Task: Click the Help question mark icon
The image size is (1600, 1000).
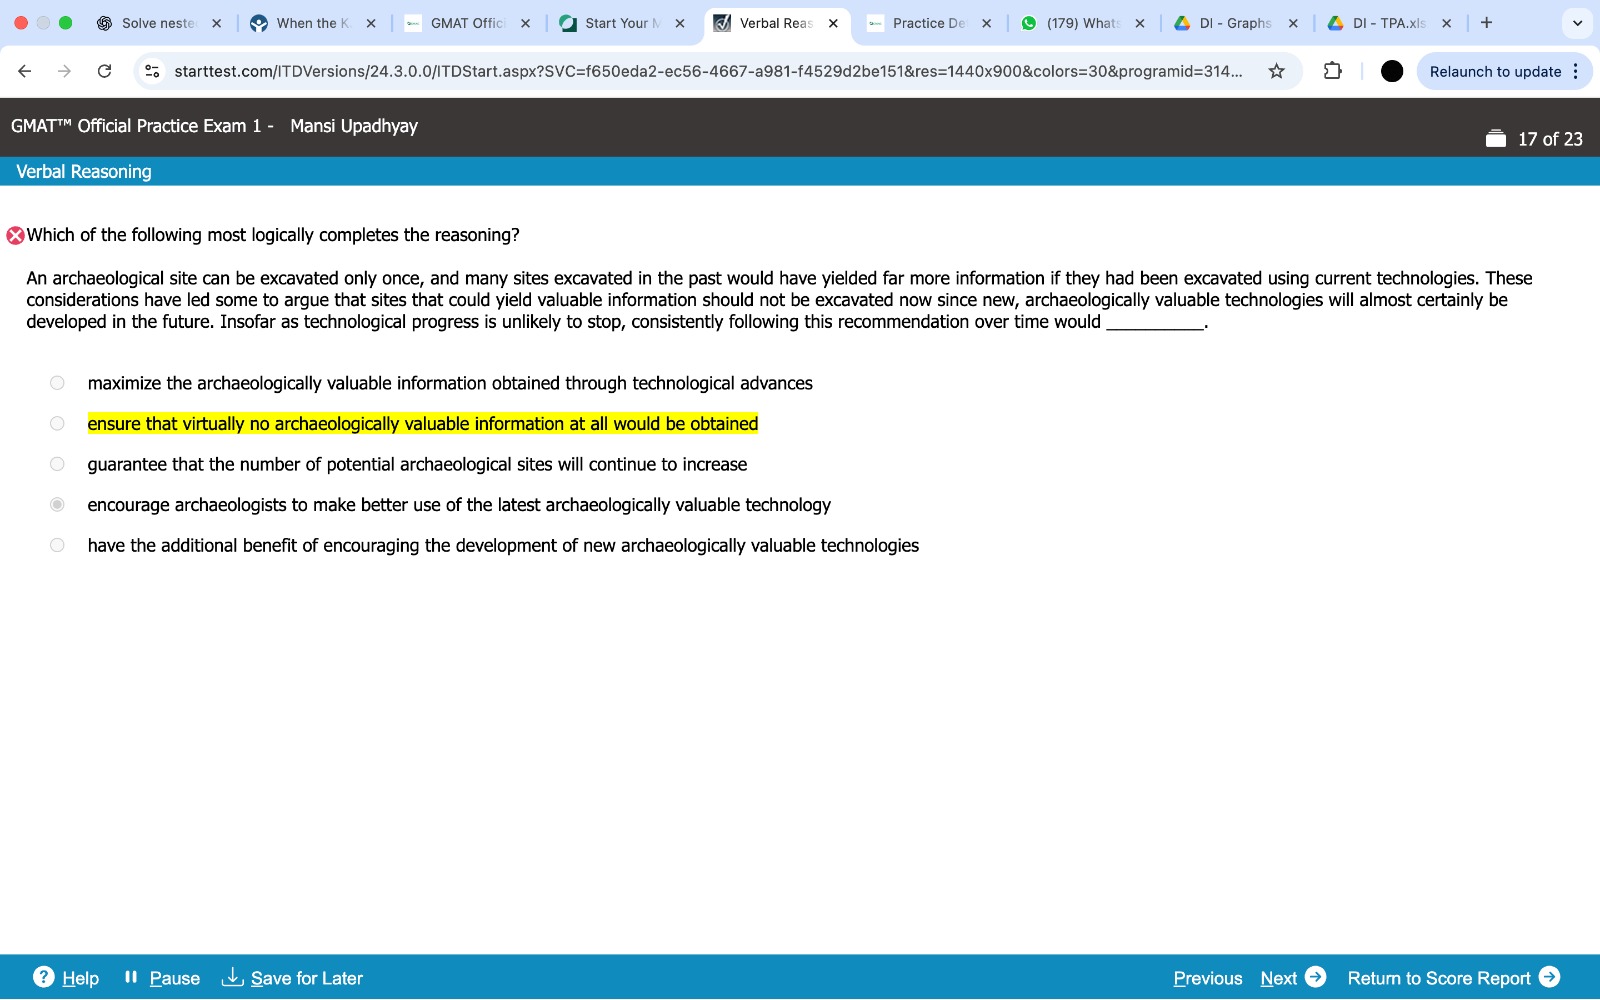Action: pos(44,977)
